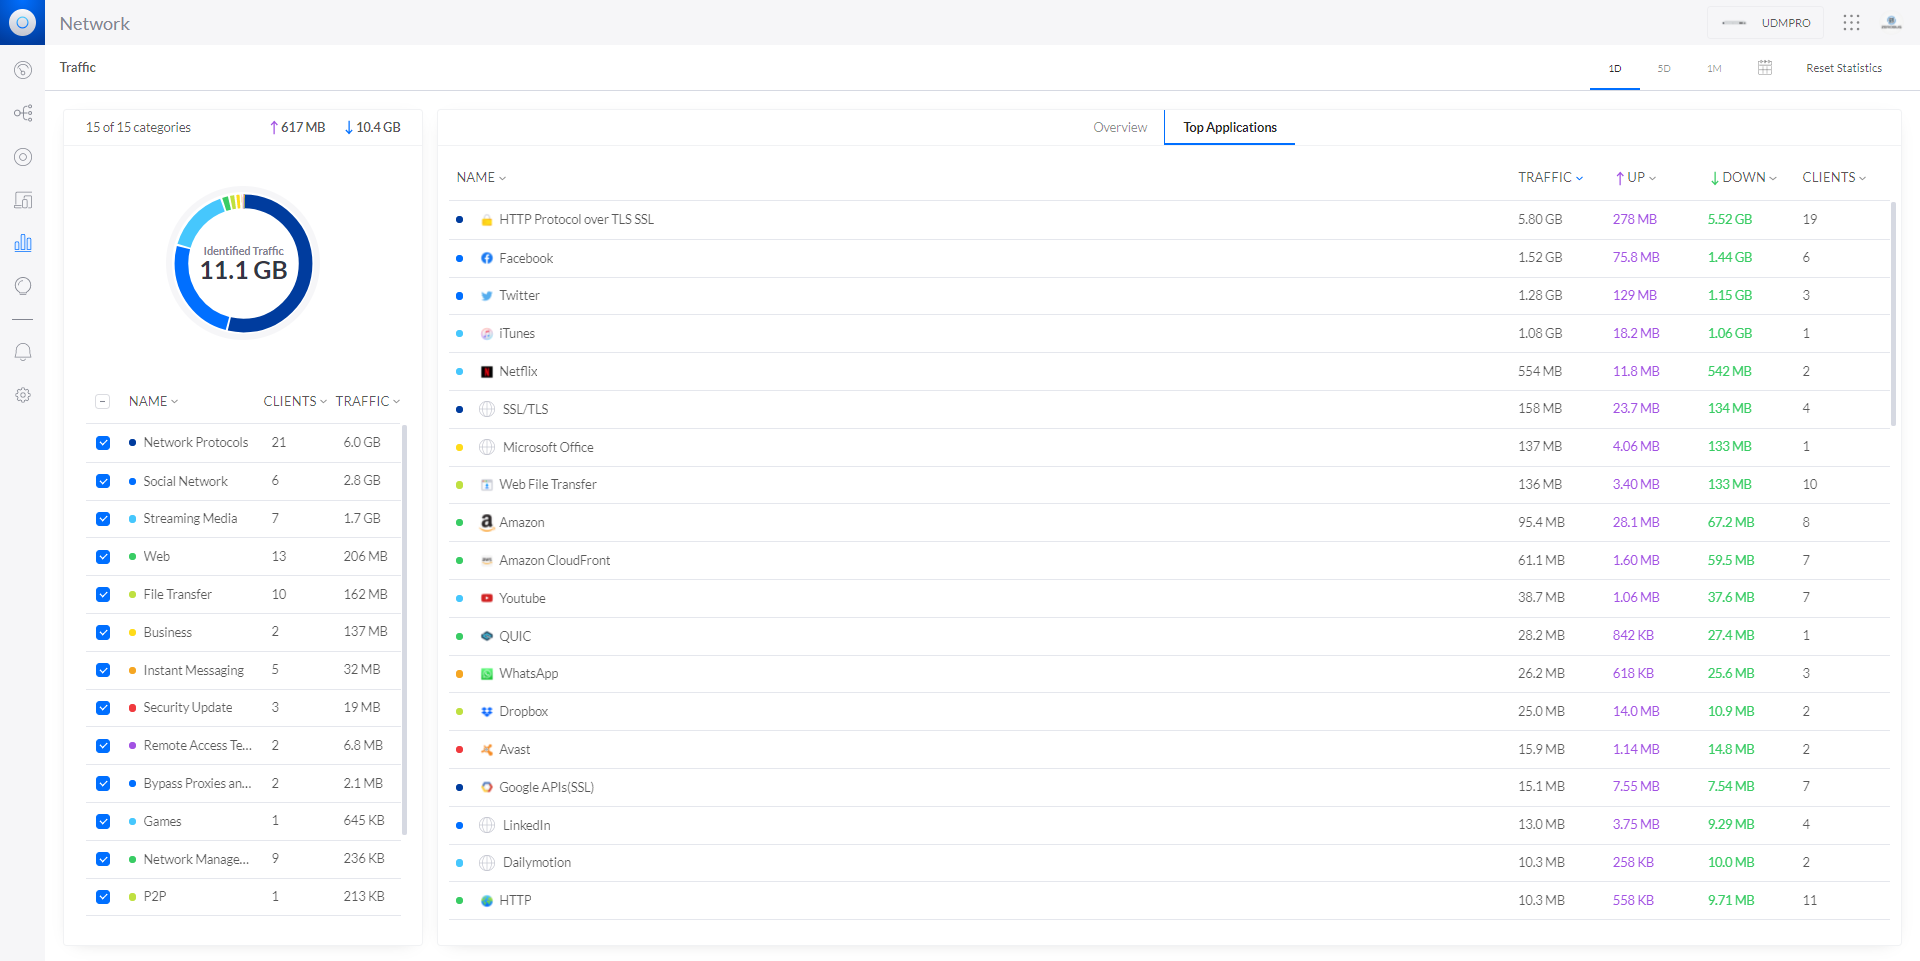Open the UDMPRO device selector

coord(1766,22)
